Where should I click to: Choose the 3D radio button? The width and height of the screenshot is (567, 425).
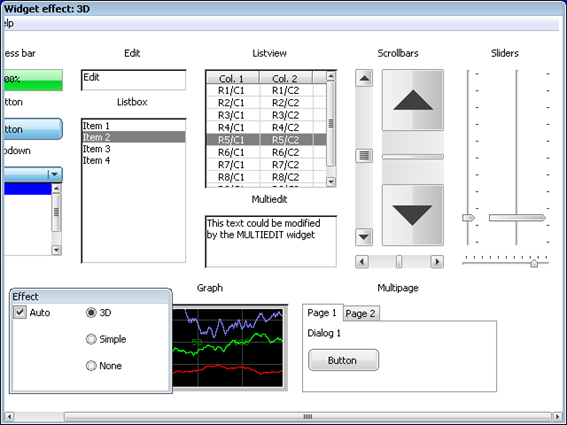pos(91,313)
